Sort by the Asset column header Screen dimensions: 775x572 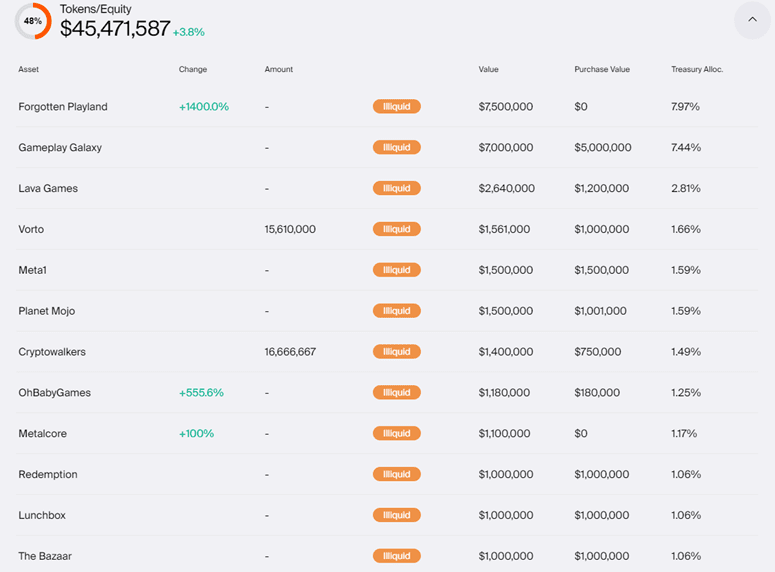[29, 69]
